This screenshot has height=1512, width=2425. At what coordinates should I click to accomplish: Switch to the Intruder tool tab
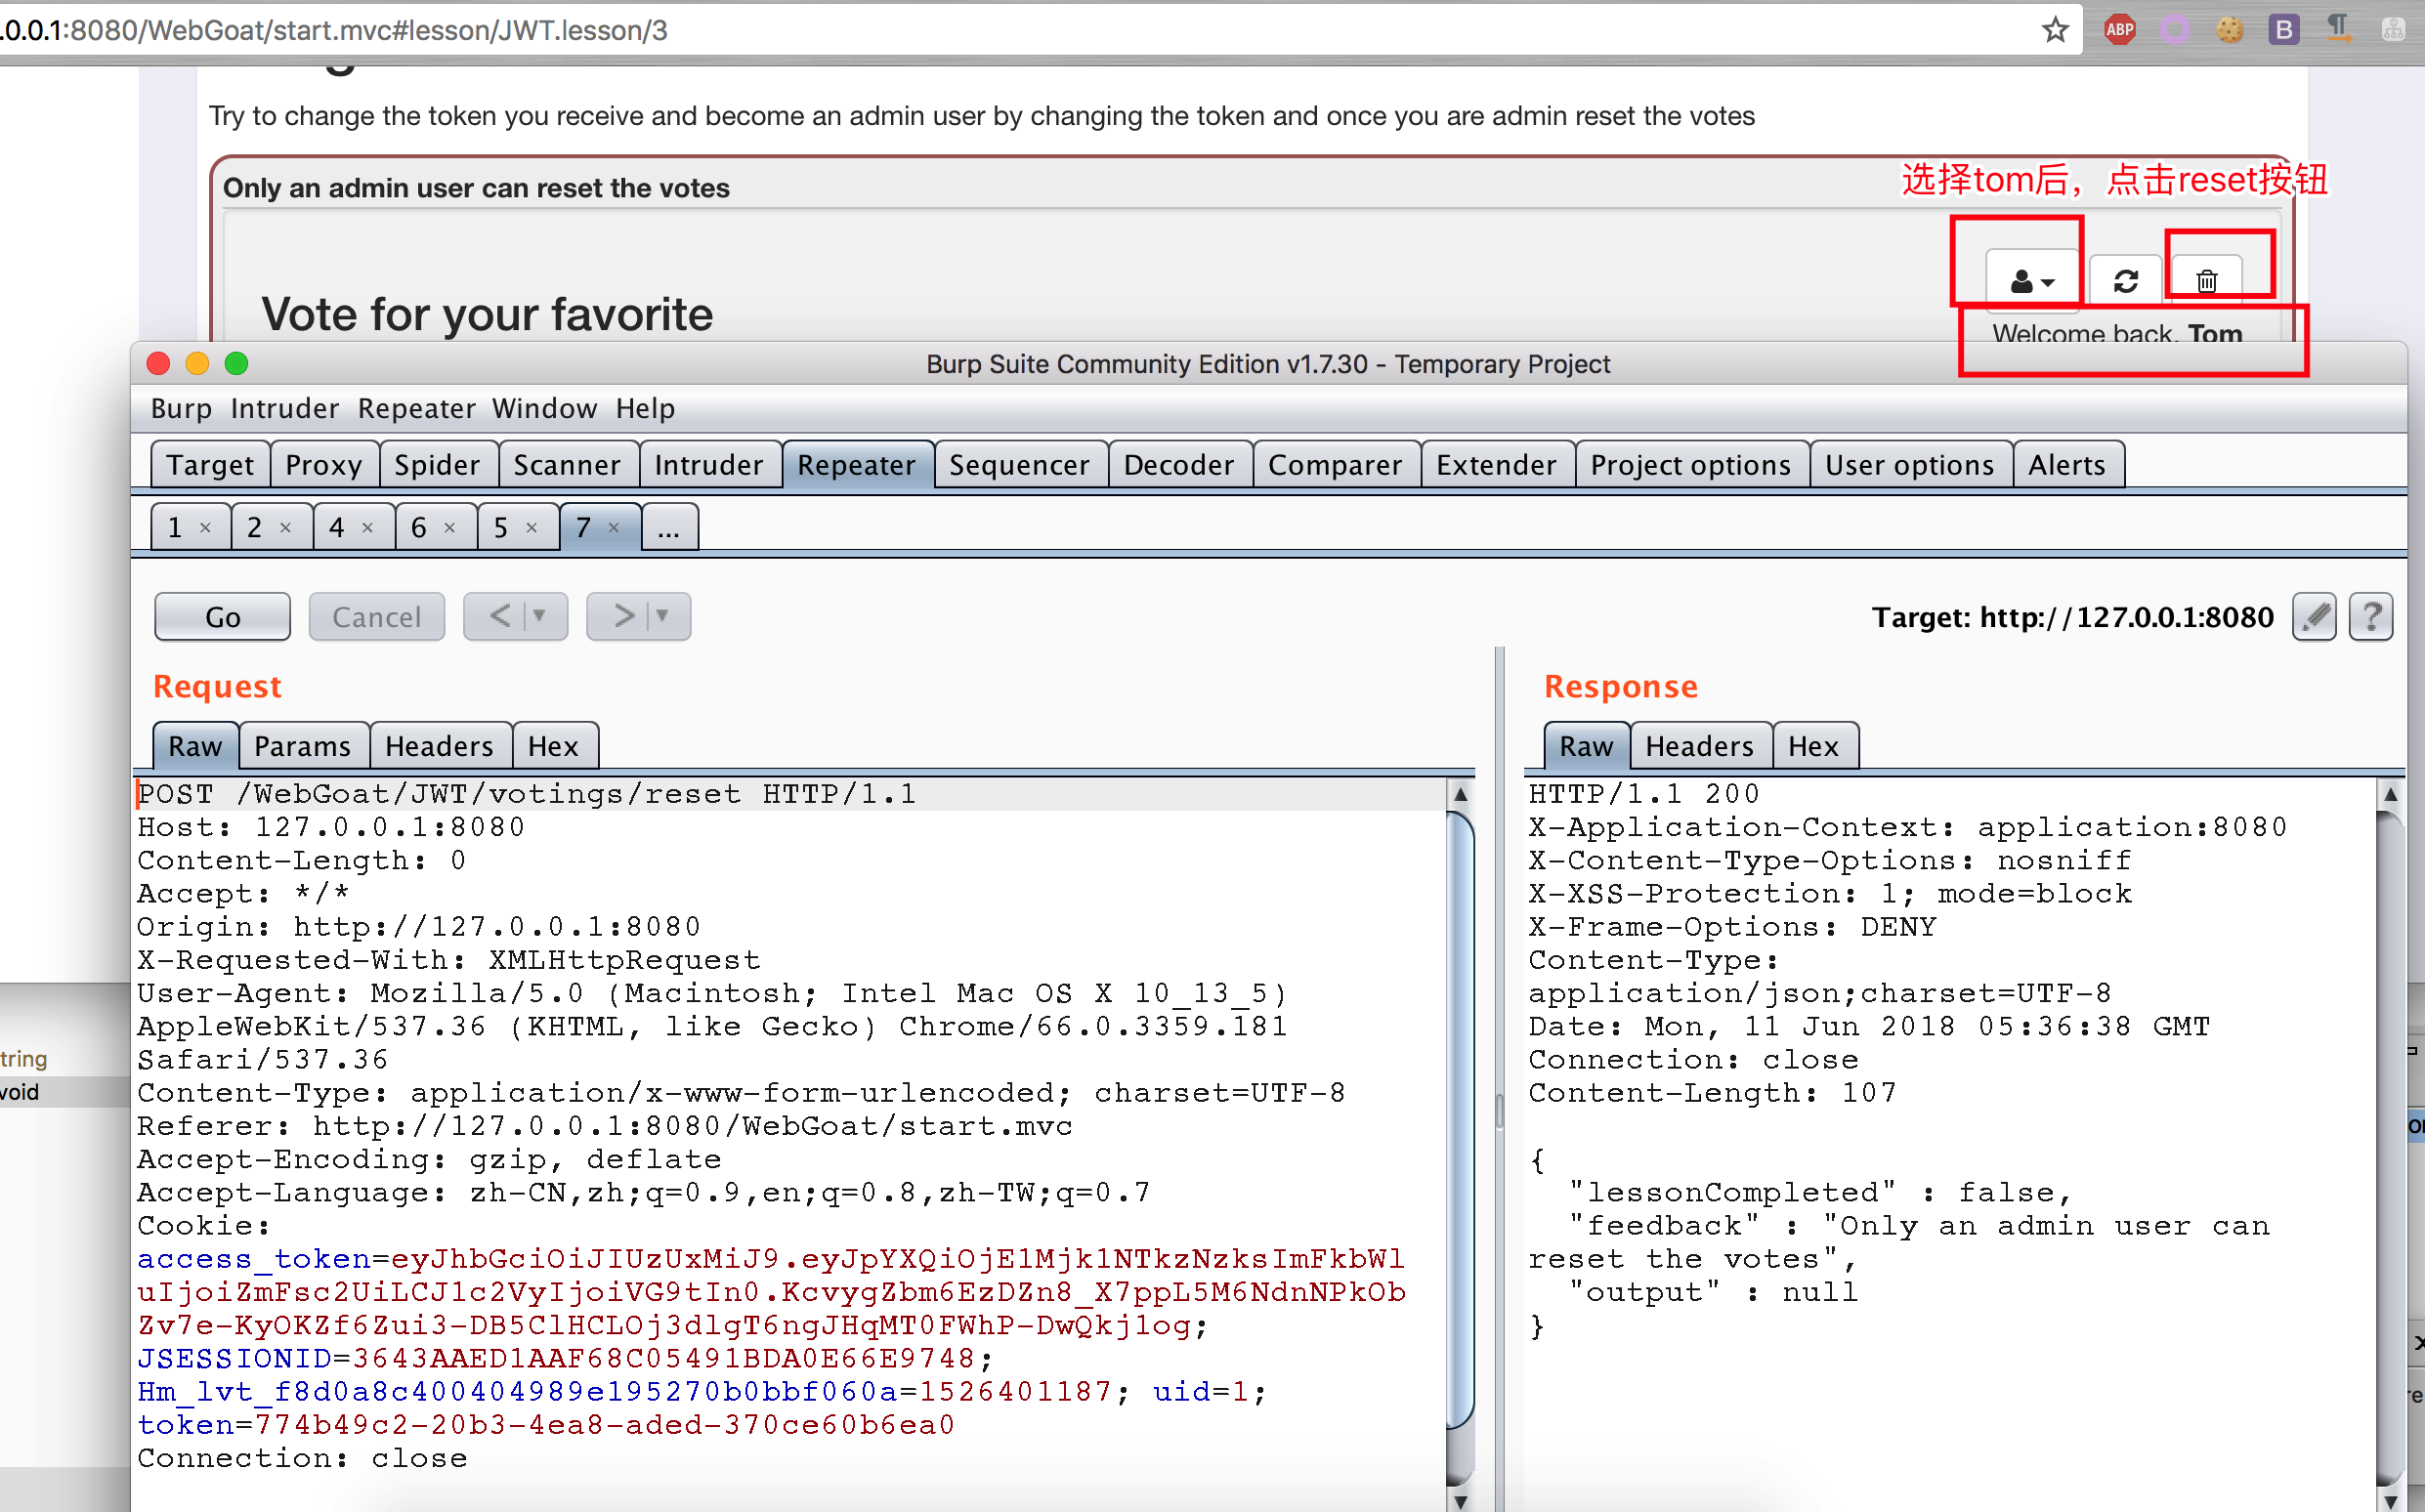point(708,464)
